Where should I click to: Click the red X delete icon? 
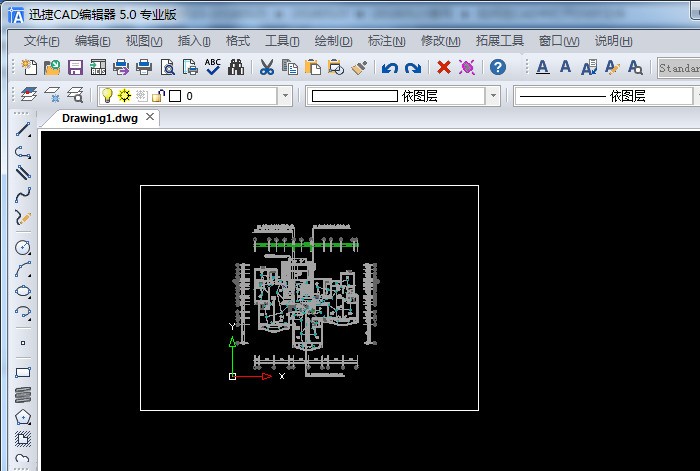(444, 68)
